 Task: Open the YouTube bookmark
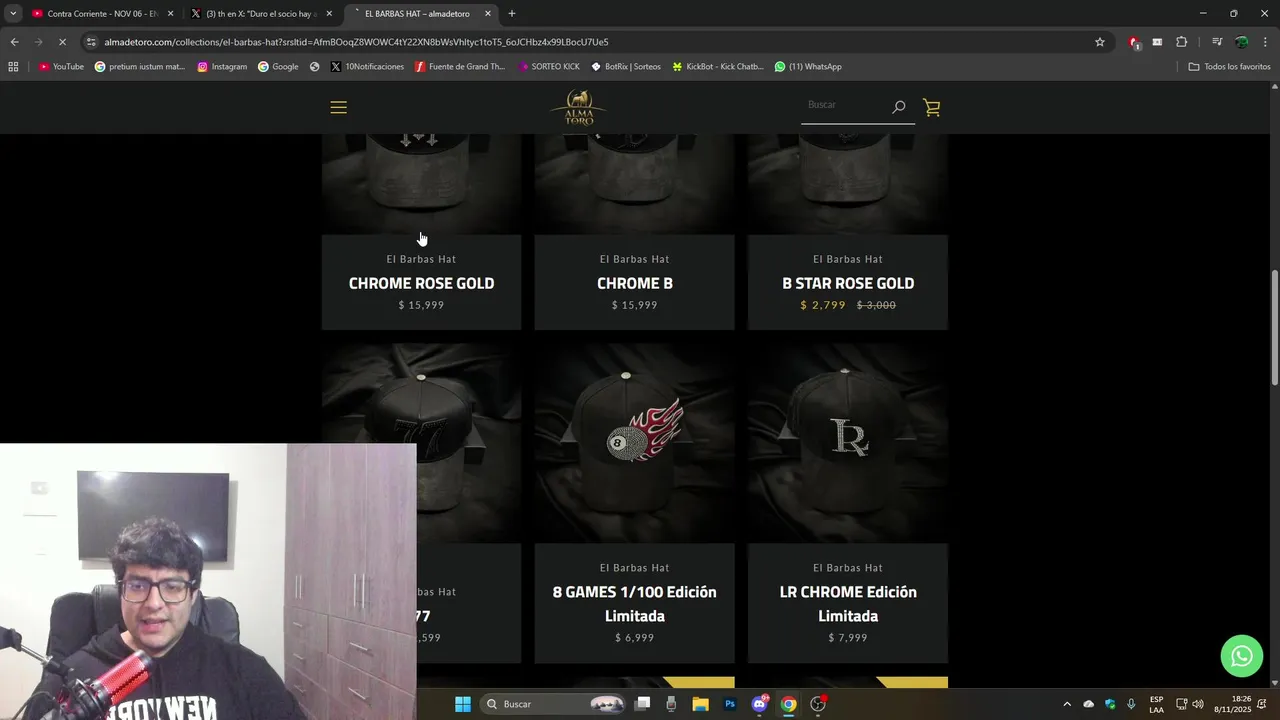tap(61, 67)
